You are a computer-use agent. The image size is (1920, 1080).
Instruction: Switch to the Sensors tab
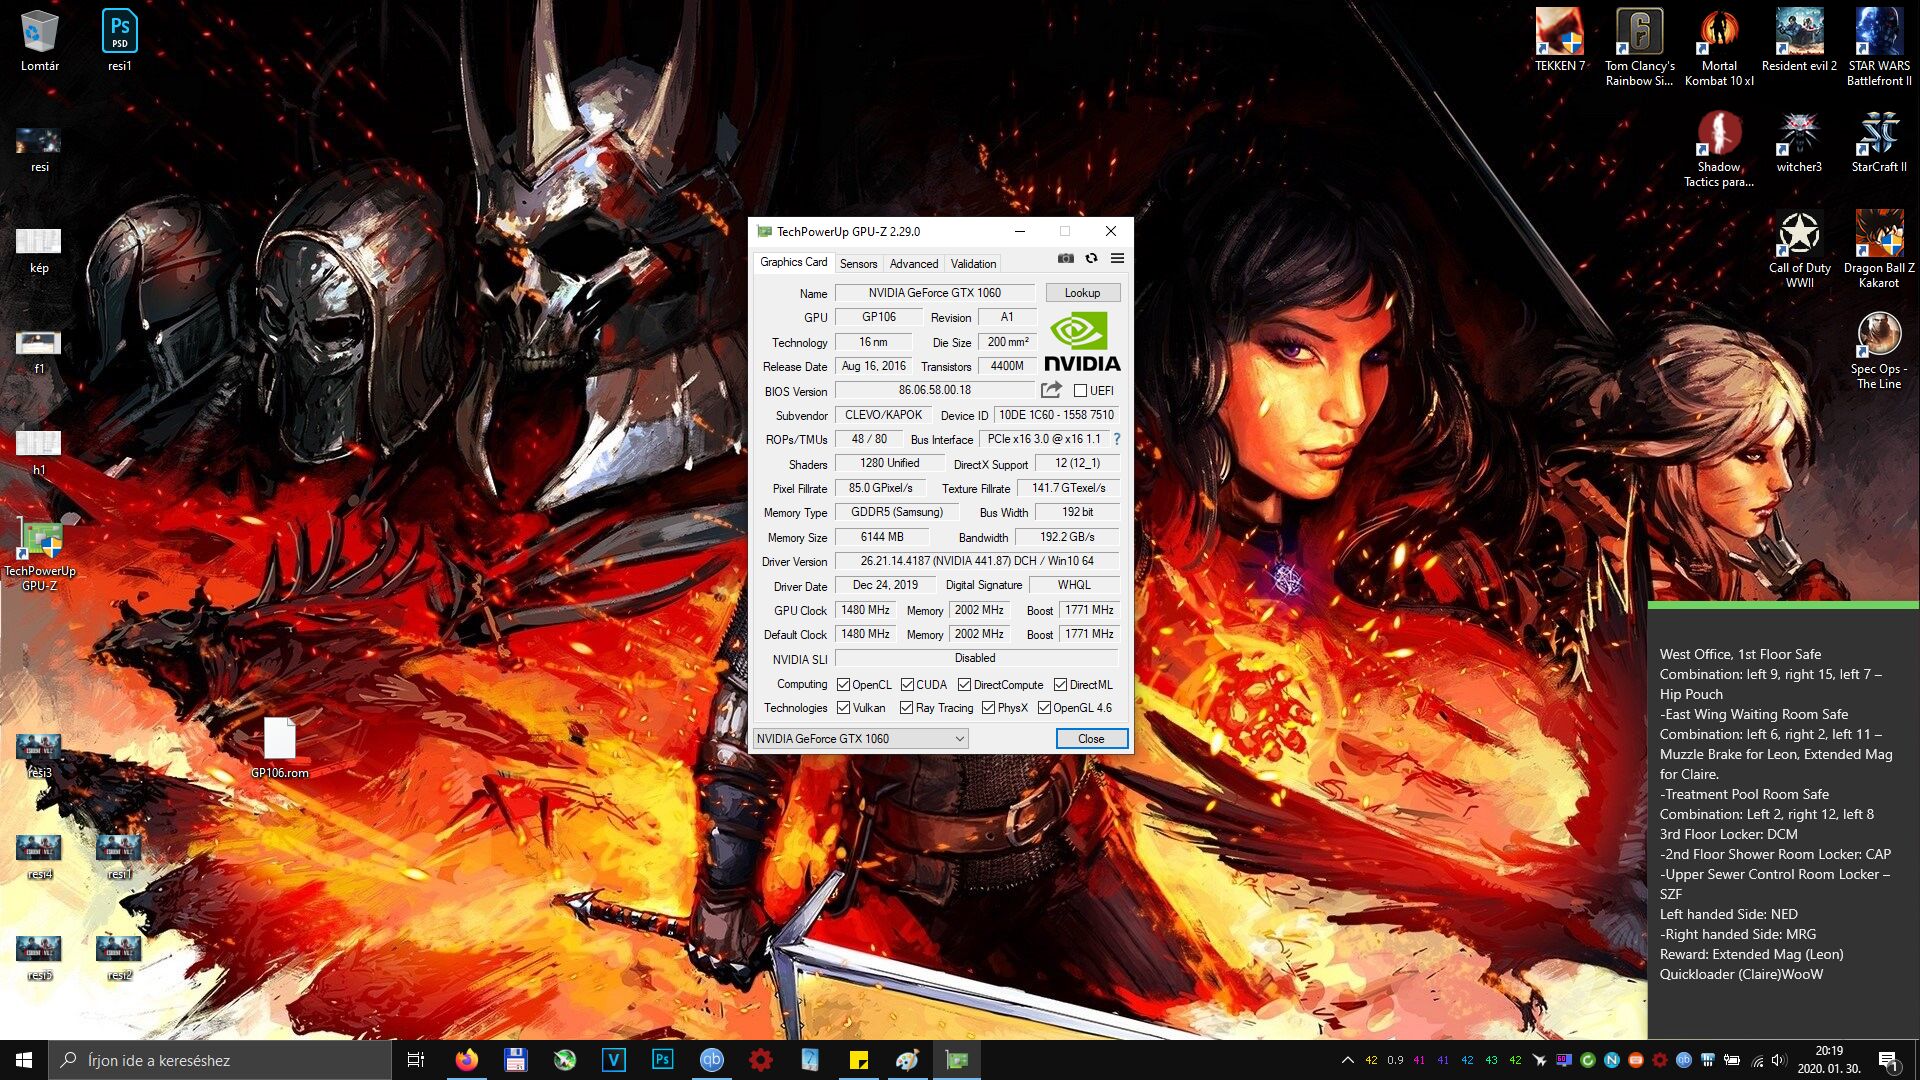(x=858, y=264)
